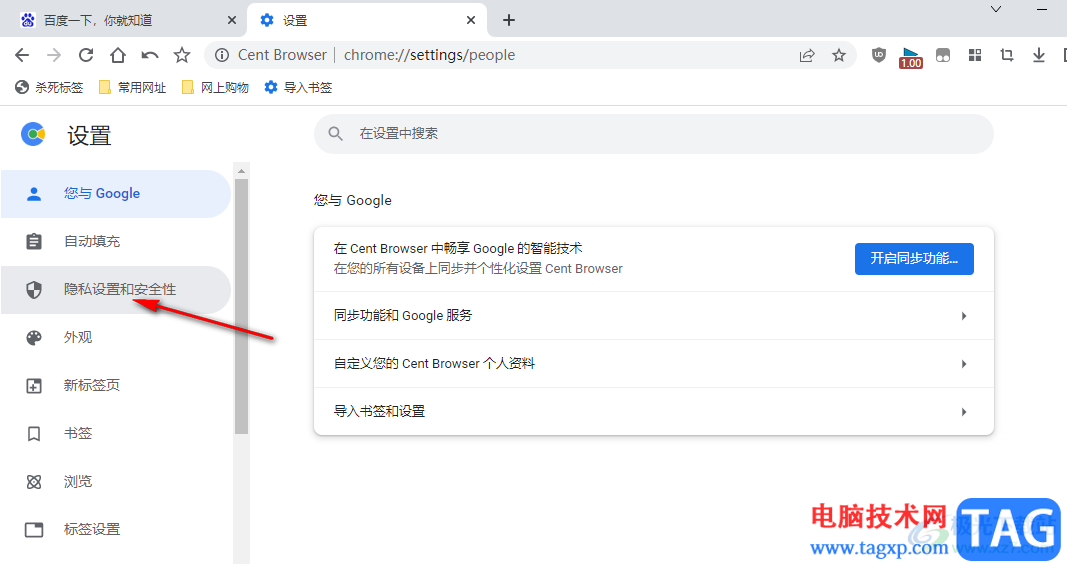Click the palette icon beside 外观
The width and height of the screenshot is (1067, 564).
pyautogui.click(x=33, y=337)
